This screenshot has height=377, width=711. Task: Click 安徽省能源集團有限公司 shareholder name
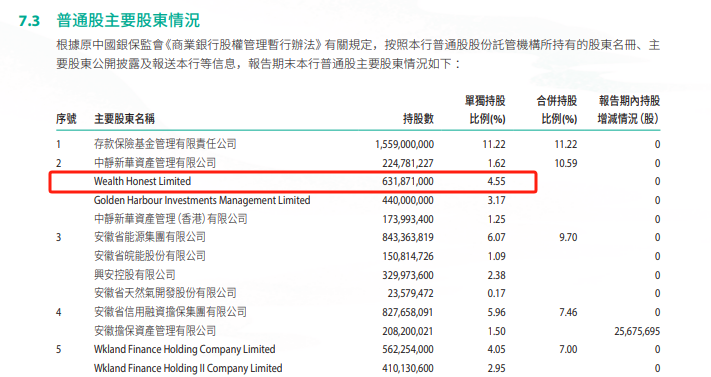coord(150,237)
